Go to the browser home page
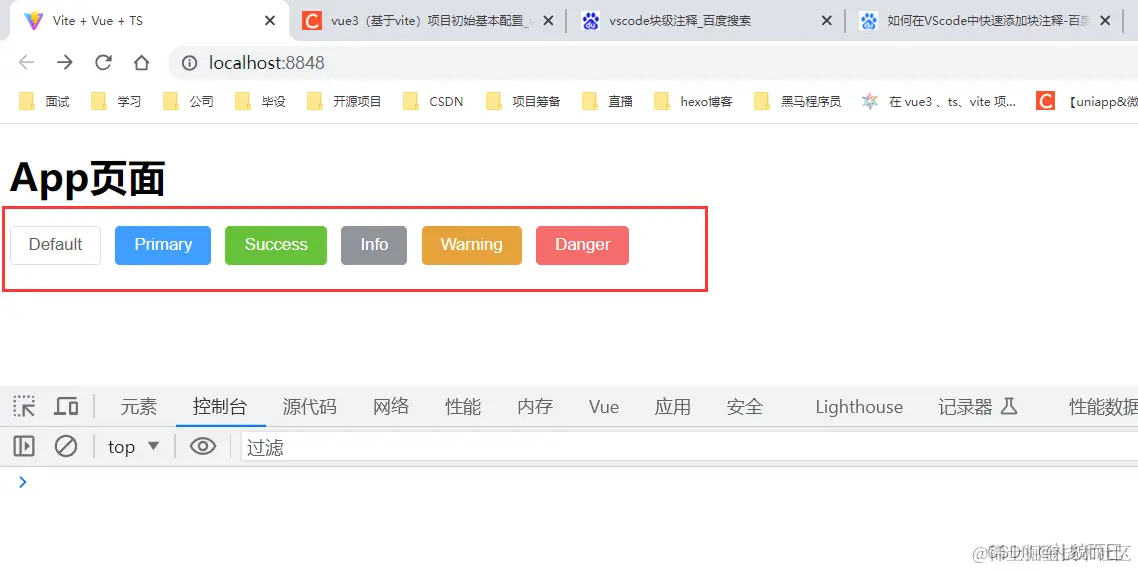Viewport: 1138px width, 570px height. click(x=142, y=62)
